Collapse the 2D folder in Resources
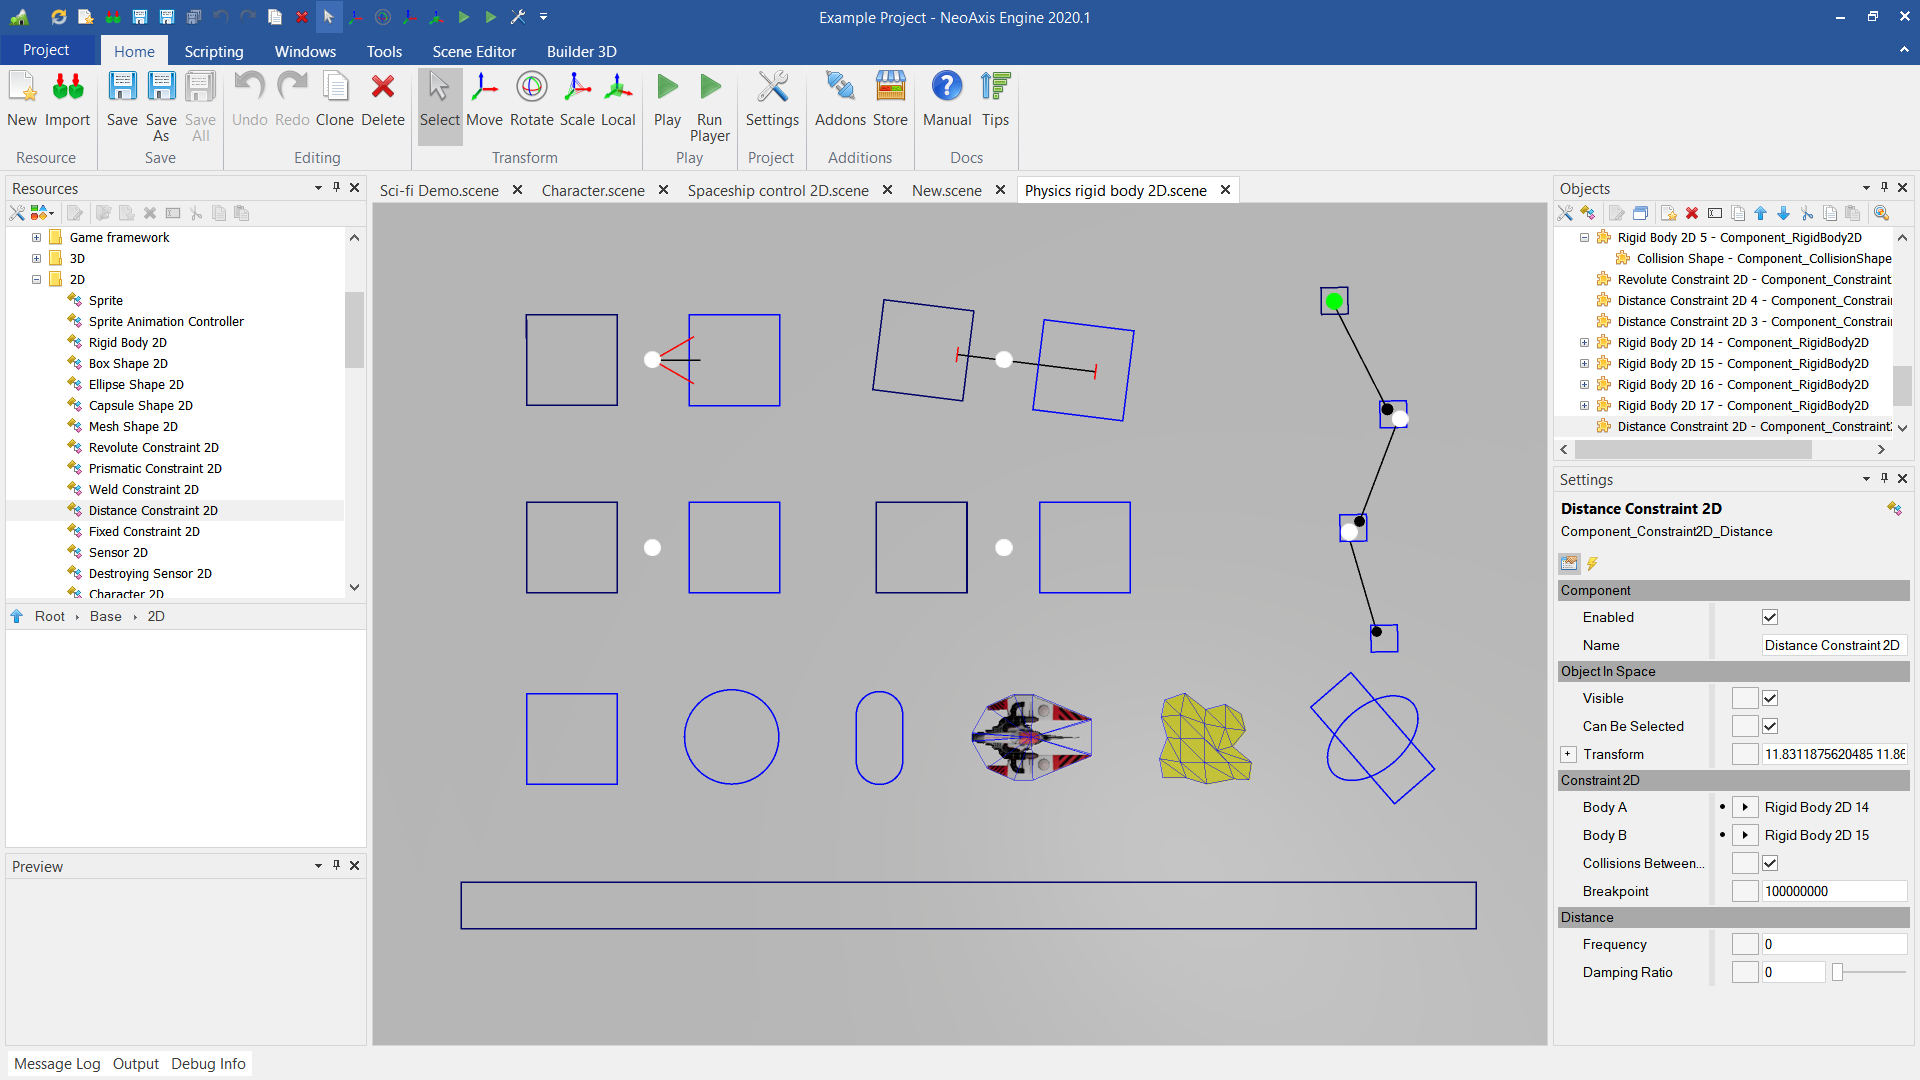1920x1080 pixels. coord(36,279)
